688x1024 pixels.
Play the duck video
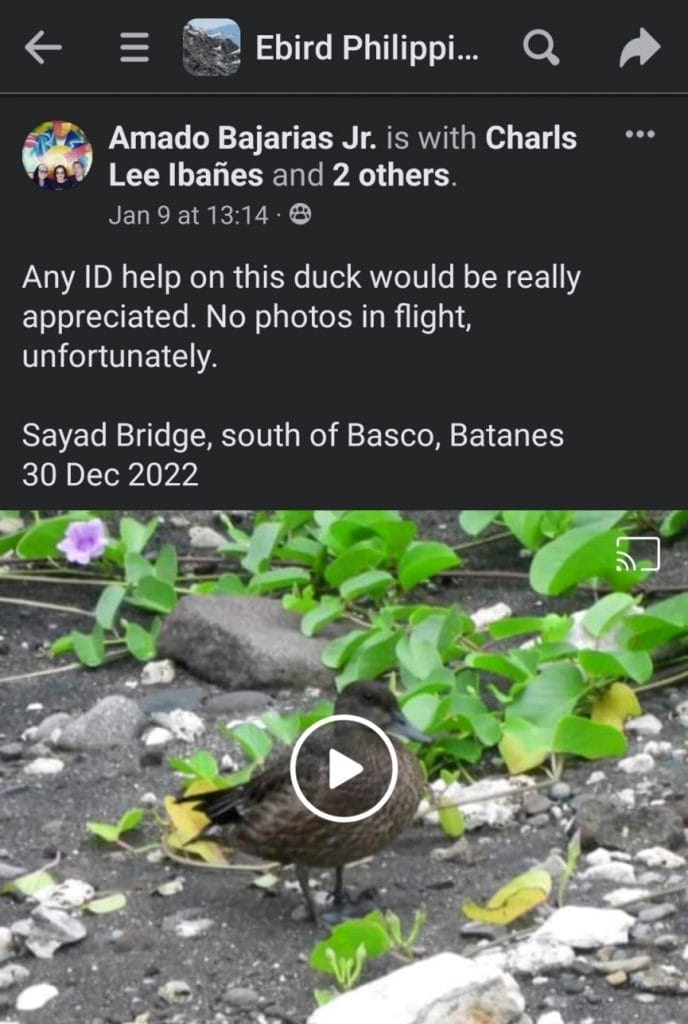(x=343, y=769)
